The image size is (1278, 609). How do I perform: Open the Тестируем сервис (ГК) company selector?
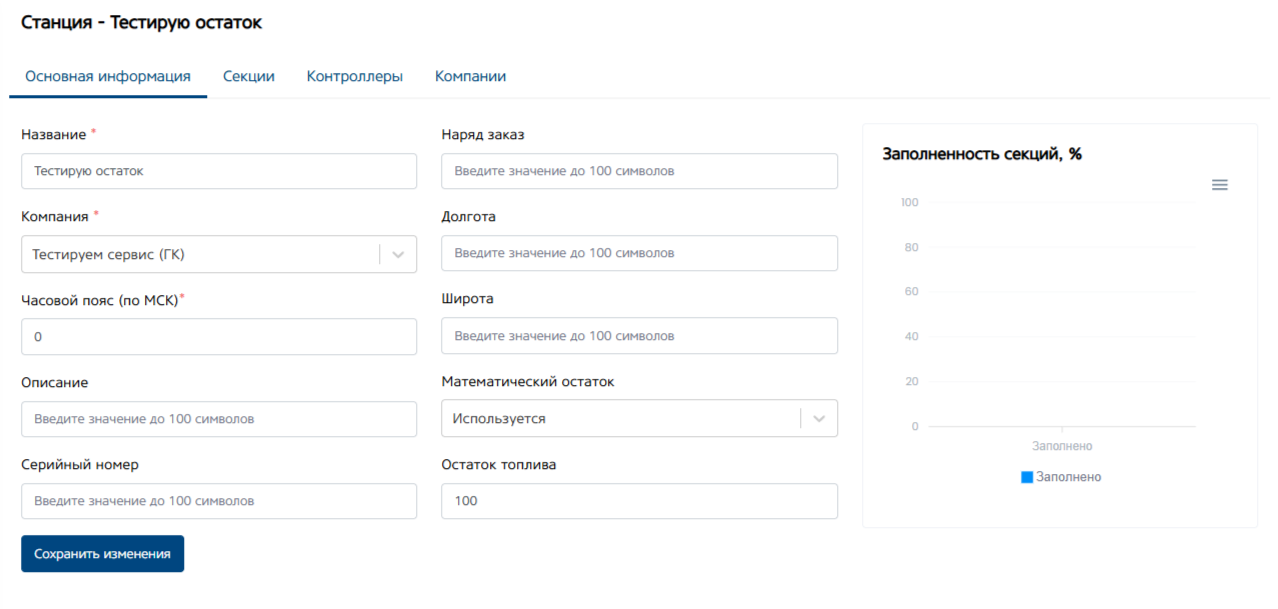point(200,255)
